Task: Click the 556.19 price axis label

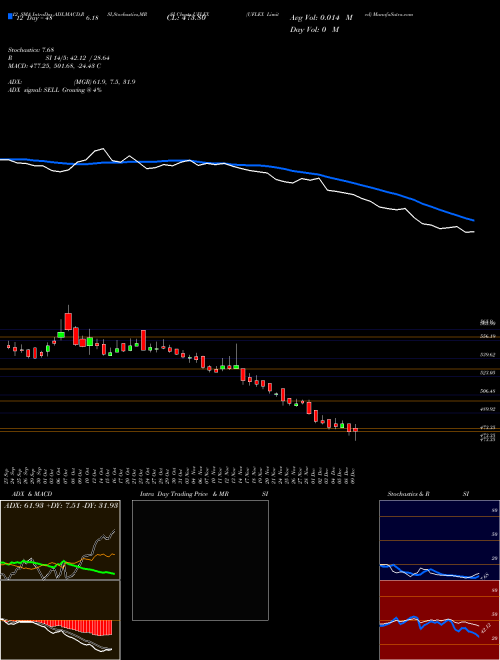Action: coord(488,337)
